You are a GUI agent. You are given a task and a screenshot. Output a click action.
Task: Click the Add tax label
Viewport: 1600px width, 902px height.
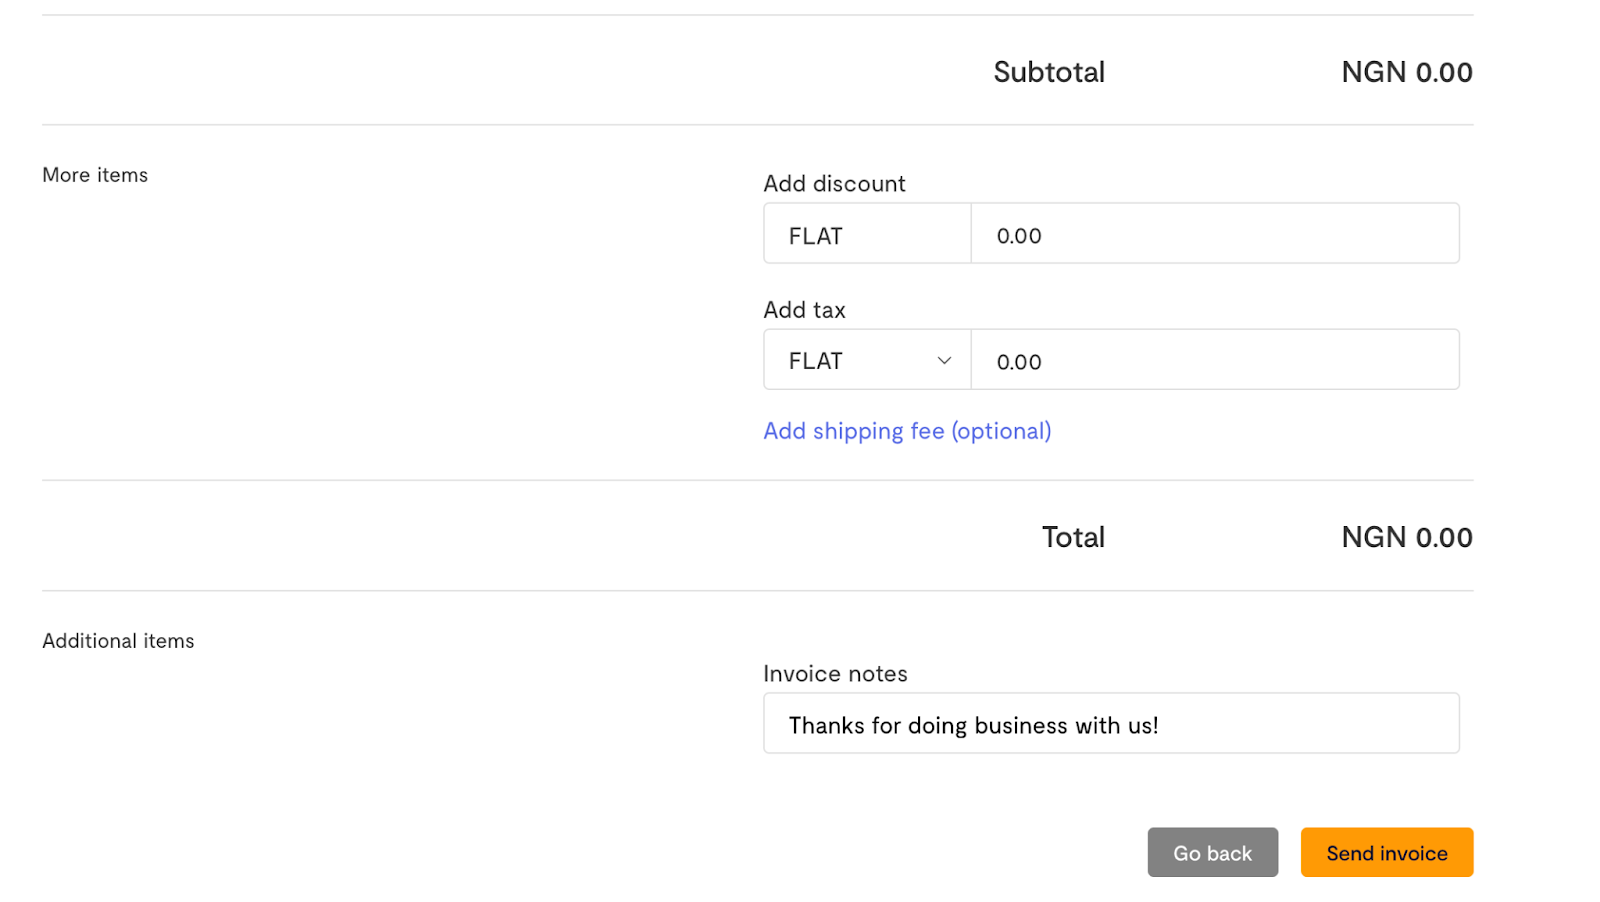pos(804,310)
